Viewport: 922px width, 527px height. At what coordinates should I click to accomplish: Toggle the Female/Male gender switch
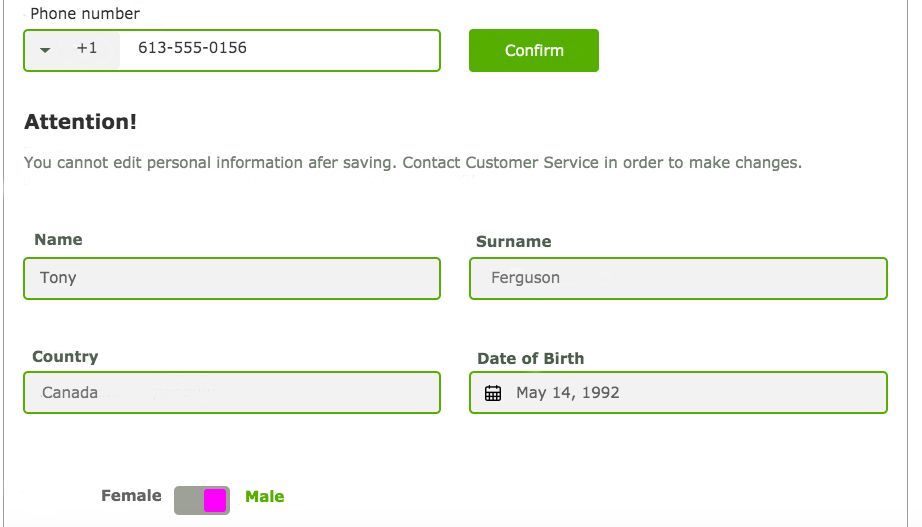[202, 500]
